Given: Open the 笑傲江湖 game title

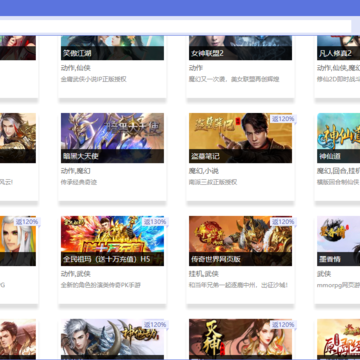Looking at the screenshot, I should (x=77, y=53).
